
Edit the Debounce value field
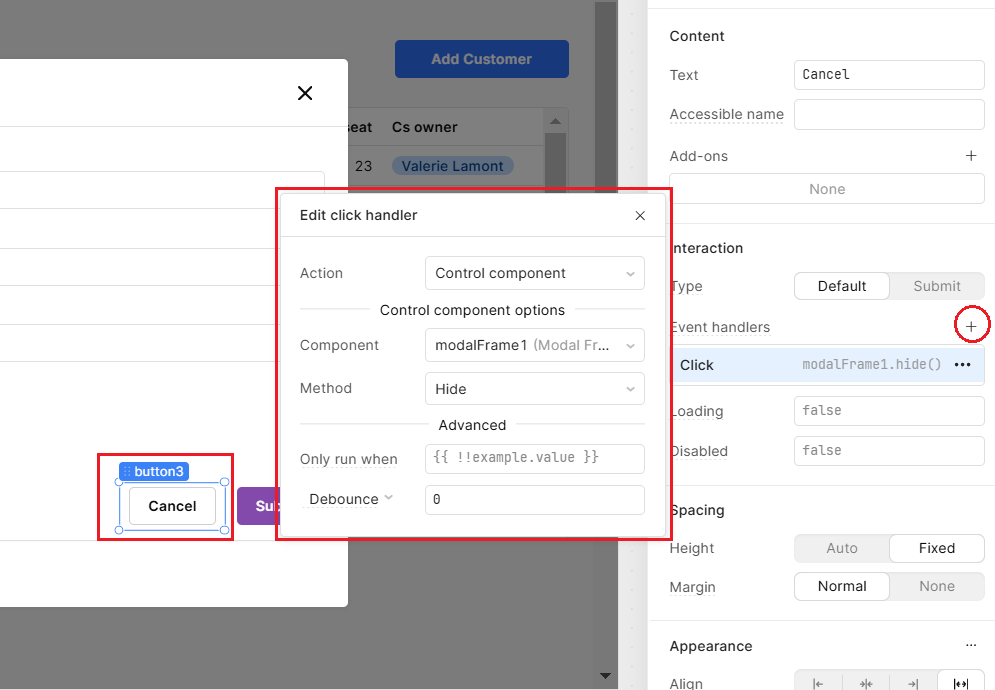coord(534,500)
